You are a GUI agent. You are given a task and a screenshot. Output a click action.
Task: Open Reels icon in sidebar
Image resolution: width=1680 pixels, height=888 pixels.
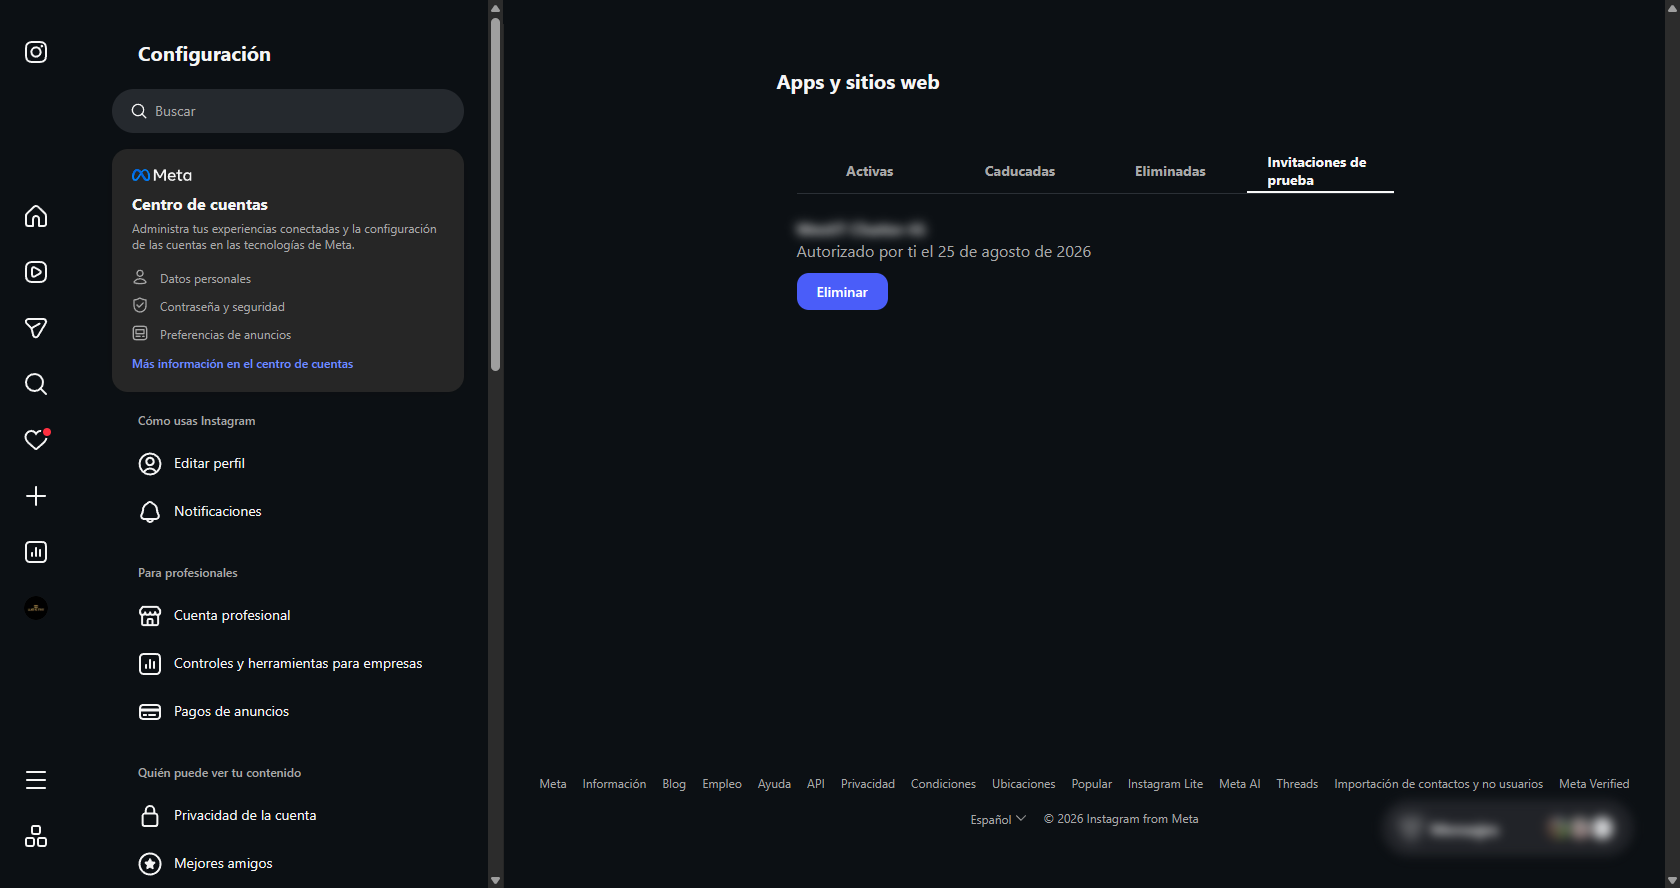click(x=36, y=272)
